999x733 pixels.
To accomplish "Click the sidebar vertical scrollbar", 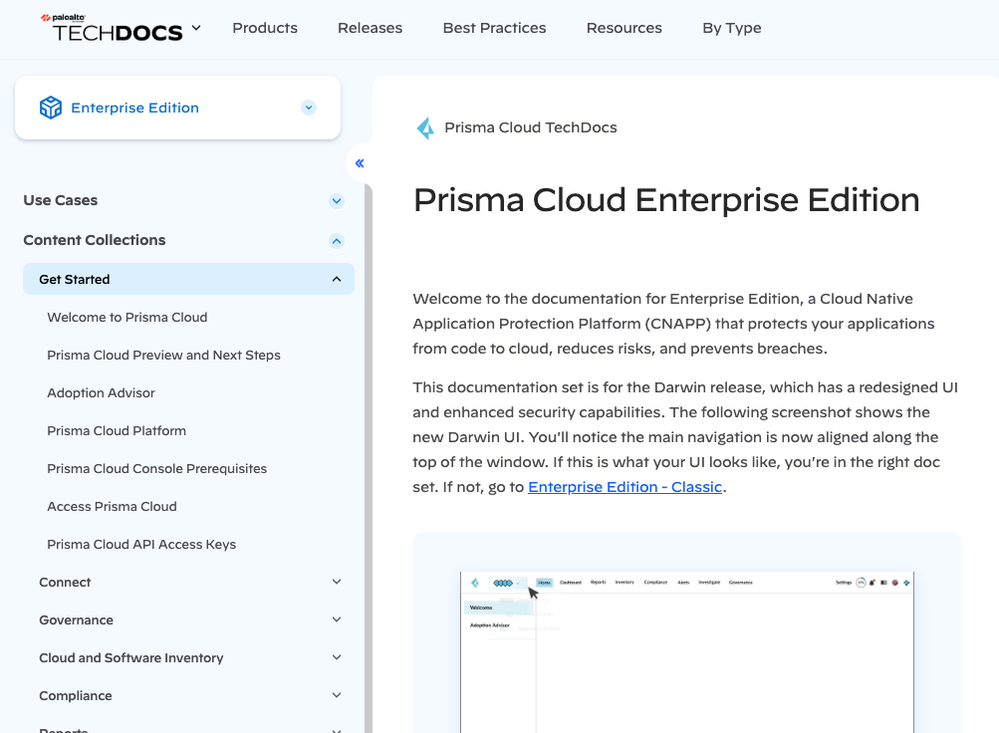I will (368, 450).
